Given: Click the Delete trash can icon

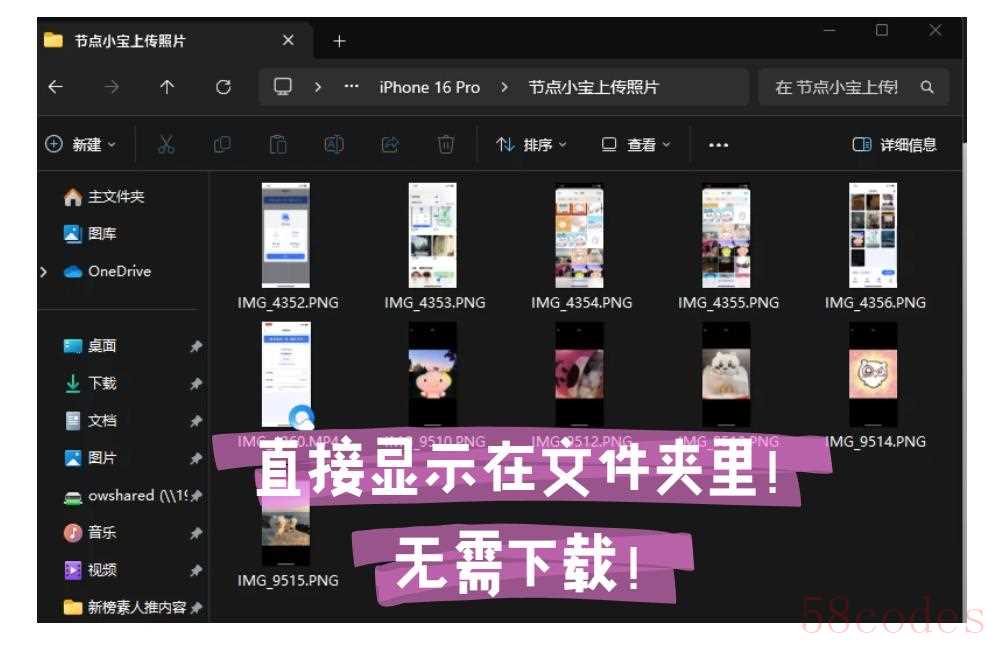Looking at the screenshot, I should (446, 145).
